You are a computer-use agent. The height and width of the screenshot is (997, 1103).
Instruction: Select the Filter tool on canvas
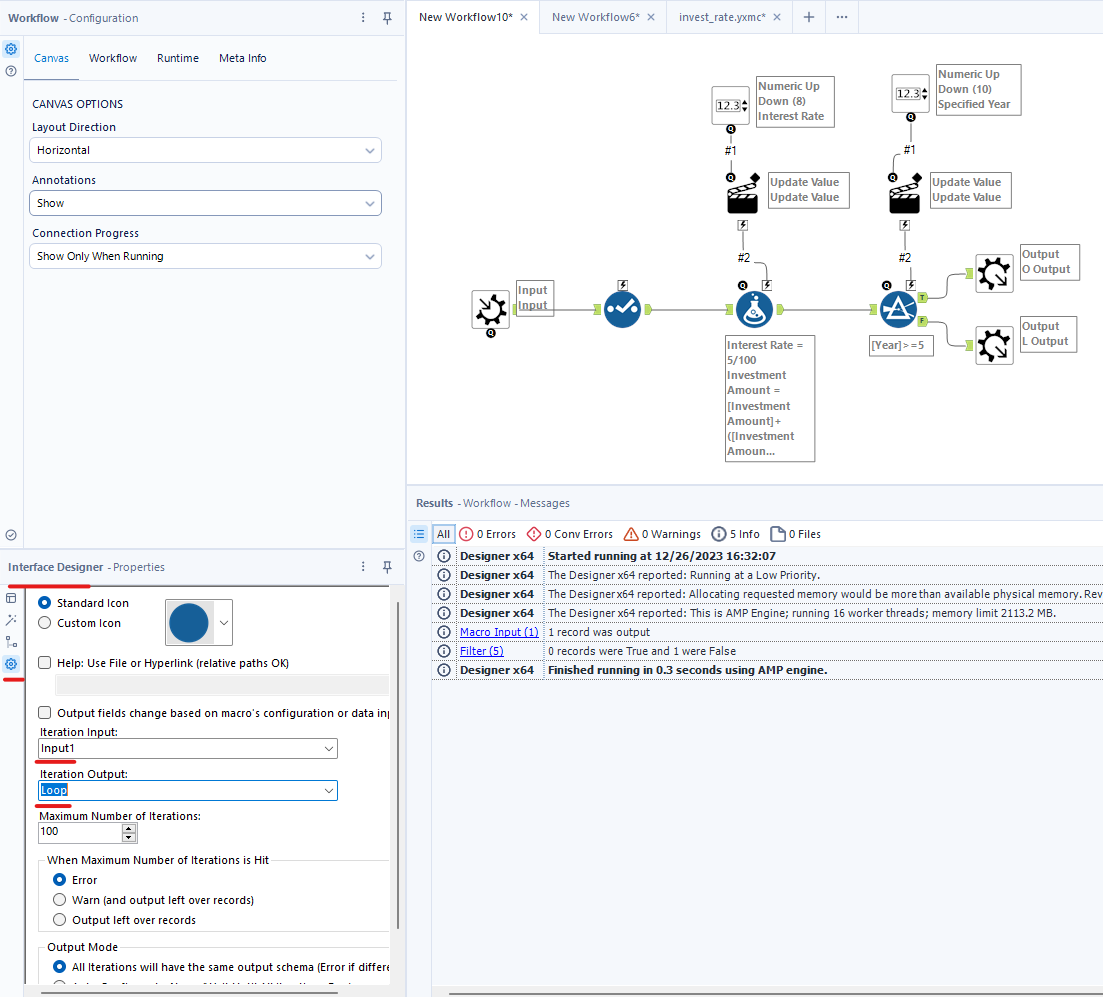898,310
